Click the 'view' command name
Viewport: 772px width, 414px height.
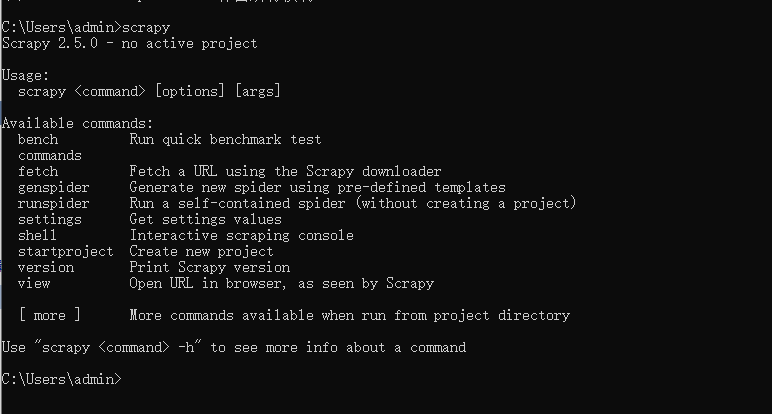pos(34,284)
